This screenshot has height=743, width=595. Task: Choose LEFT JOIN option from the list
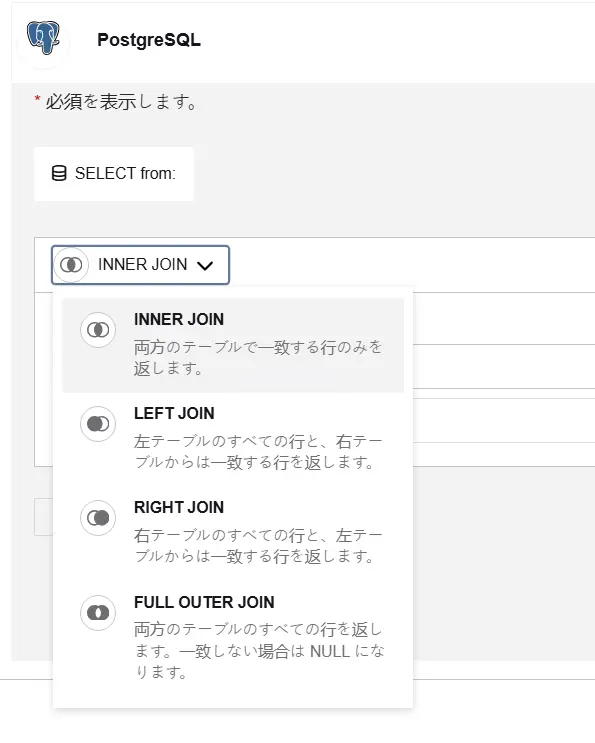233,438
